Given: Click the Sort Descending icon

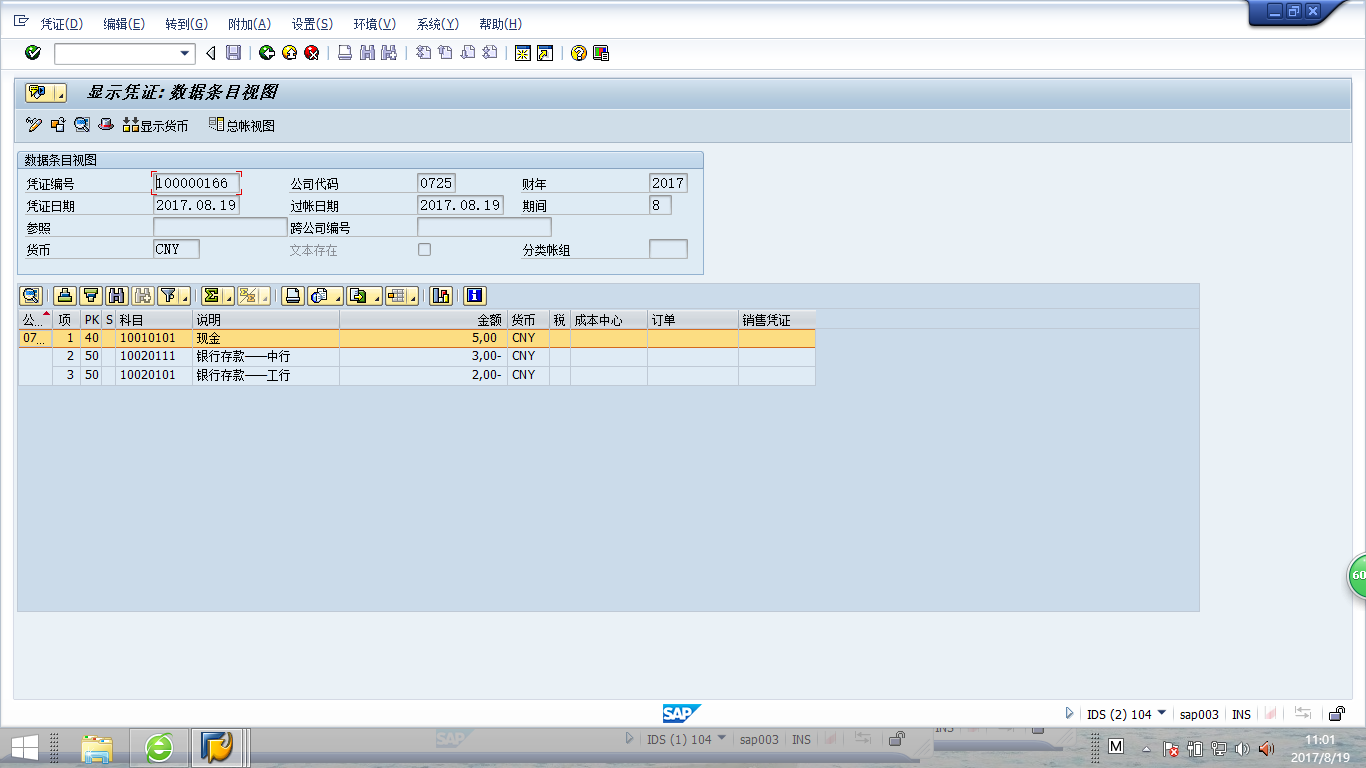Looking at the screenshot, I should (90, 295).
